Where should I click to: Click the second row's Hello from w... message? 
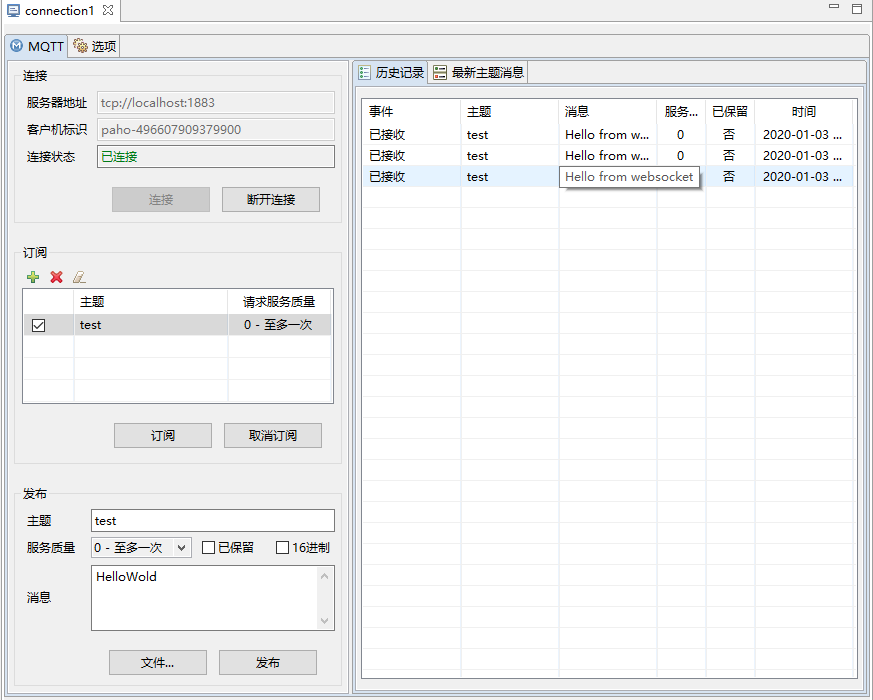tap(607, 156)
